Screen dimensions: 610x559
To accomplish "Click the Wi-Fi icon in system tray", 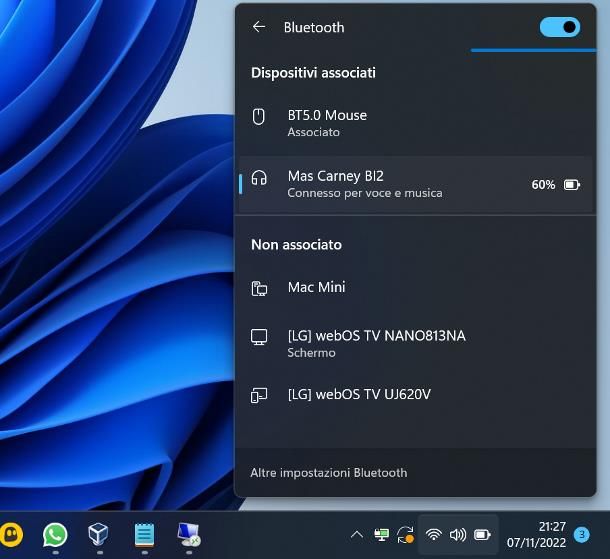I will tap(433, 535).
